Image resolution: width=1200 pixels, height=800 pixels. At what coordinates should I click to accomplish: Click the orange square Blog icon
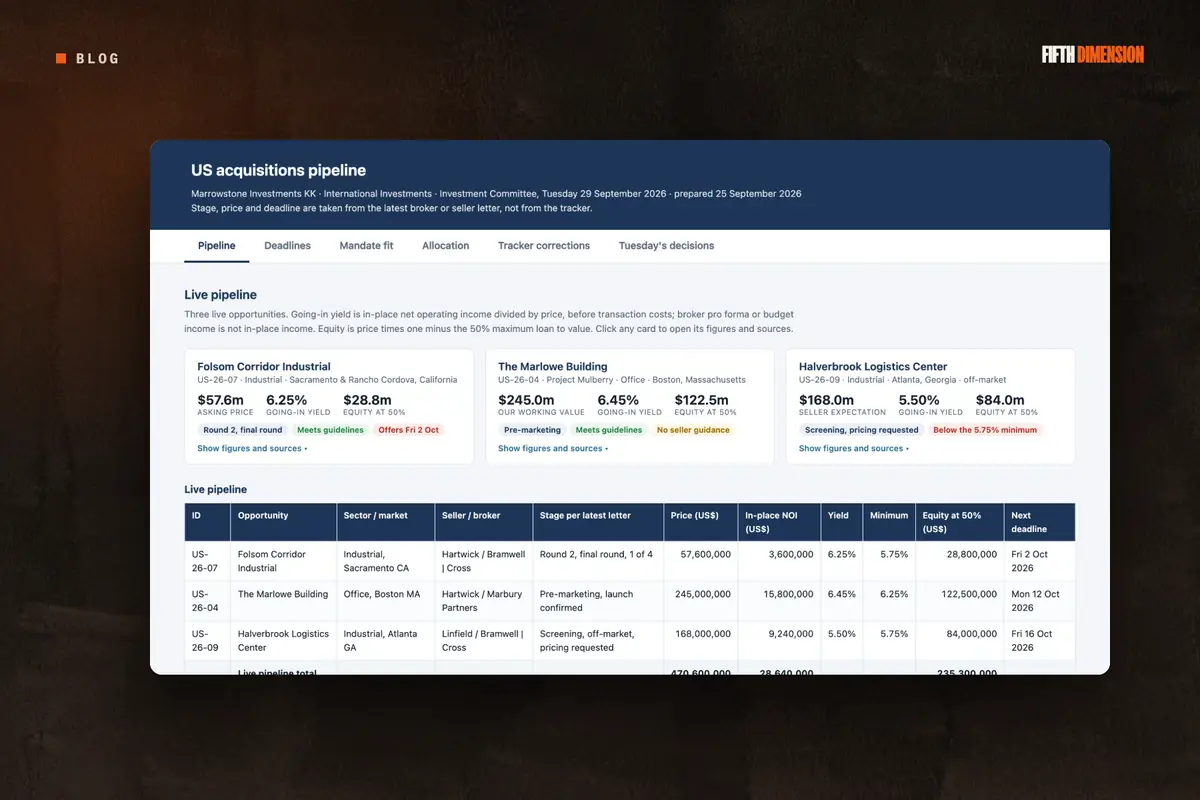click(61, 58)
